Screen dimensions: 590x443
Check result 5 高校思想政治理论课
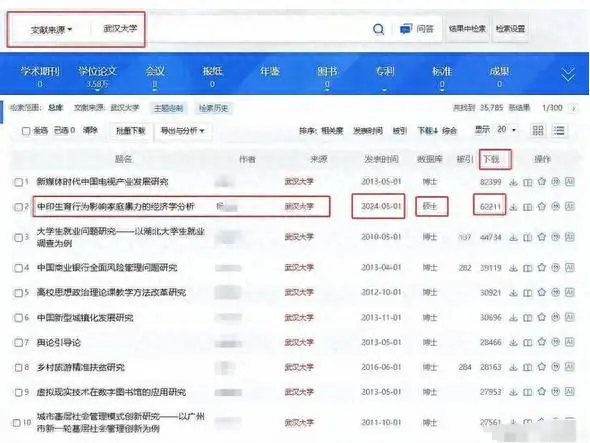pos(18,293)
